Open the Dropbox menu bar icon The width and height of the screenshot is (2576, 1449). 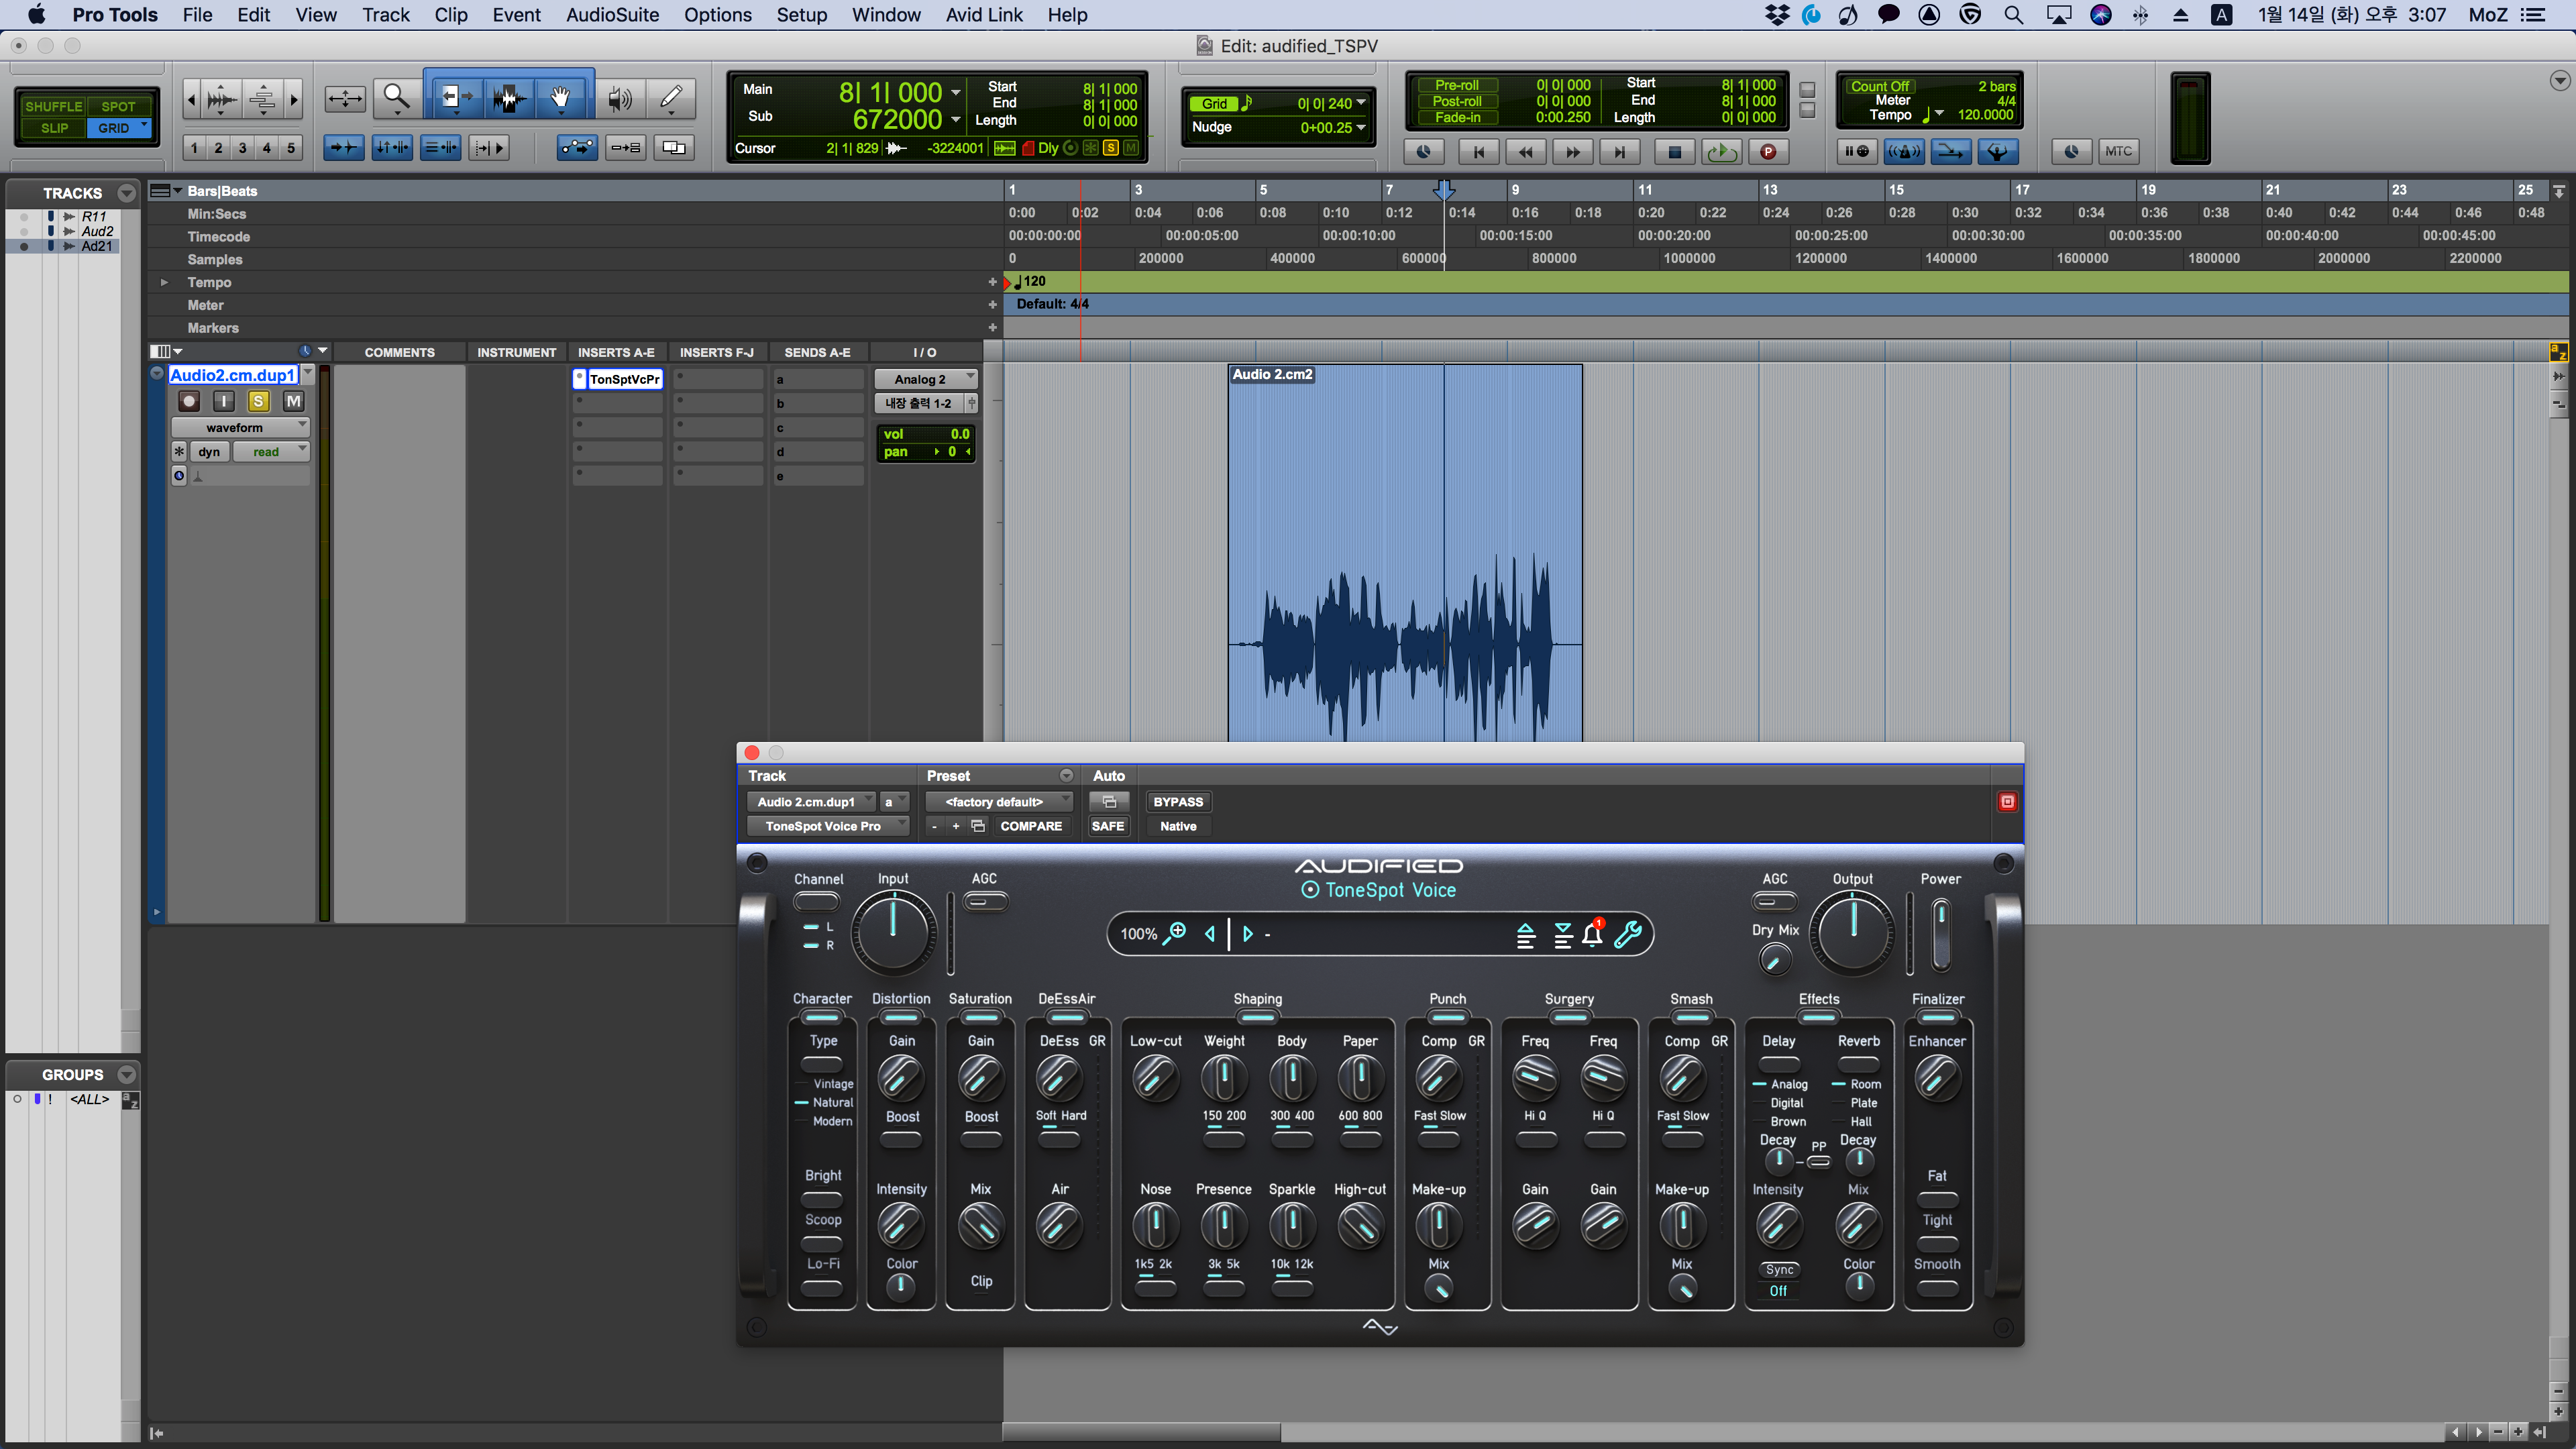1777,15
